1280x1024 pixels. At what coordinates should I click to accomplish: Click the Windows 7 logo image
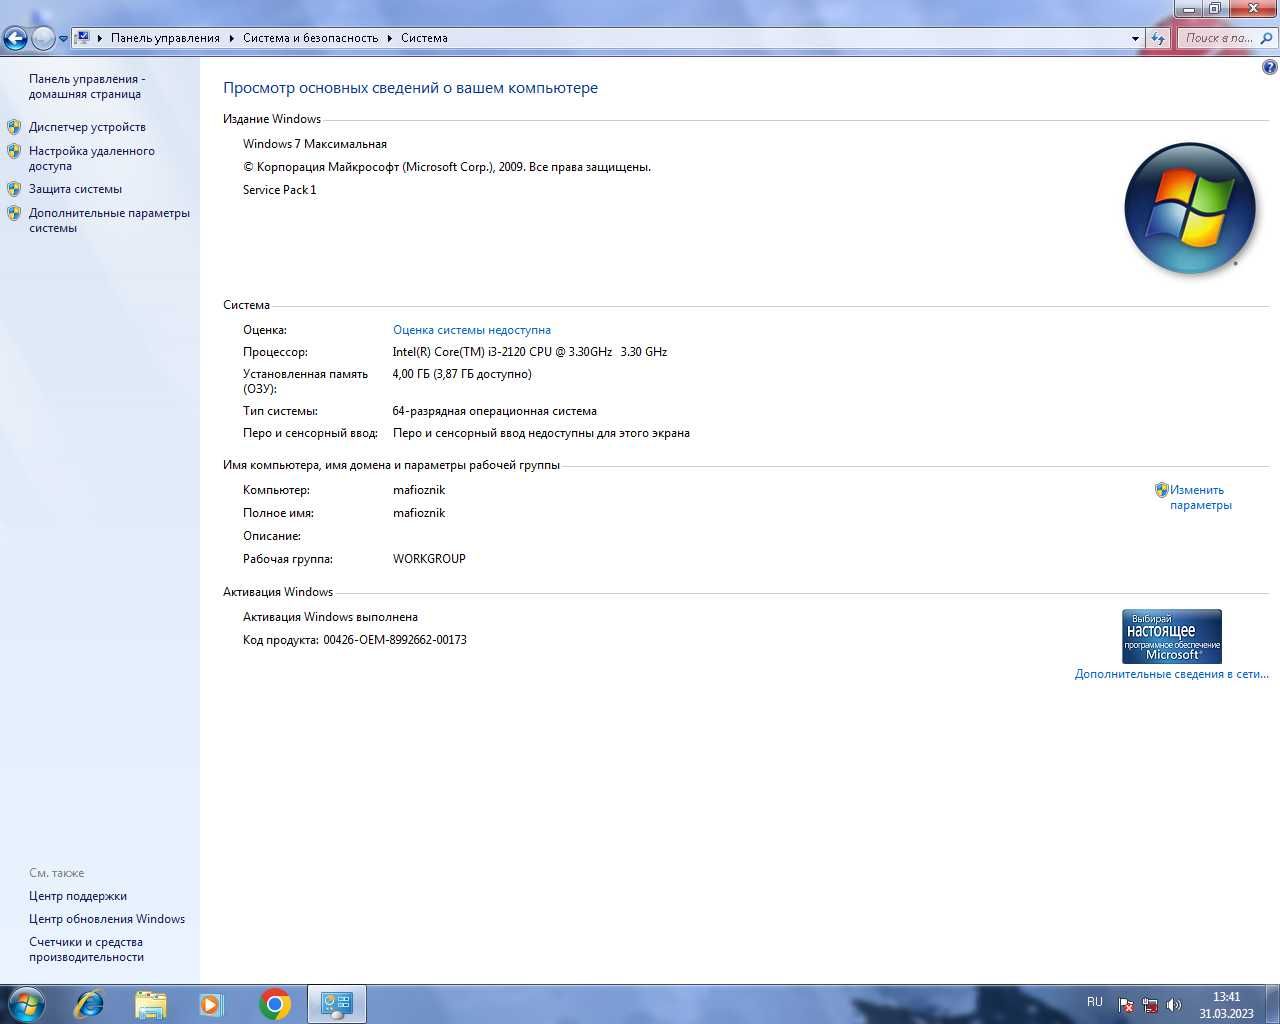coord(1189,208)
